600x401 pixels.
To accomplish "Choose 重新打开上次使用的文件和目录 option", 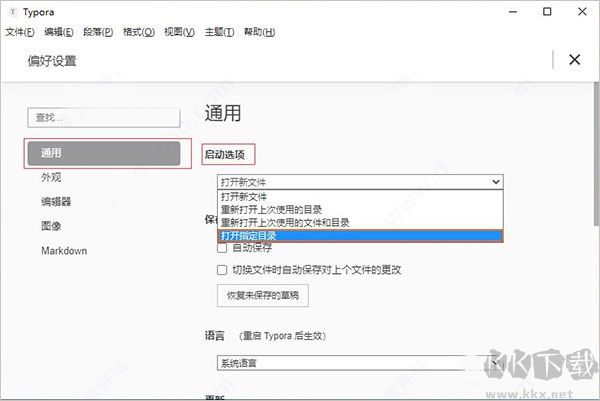I will (x=360, y=223).
